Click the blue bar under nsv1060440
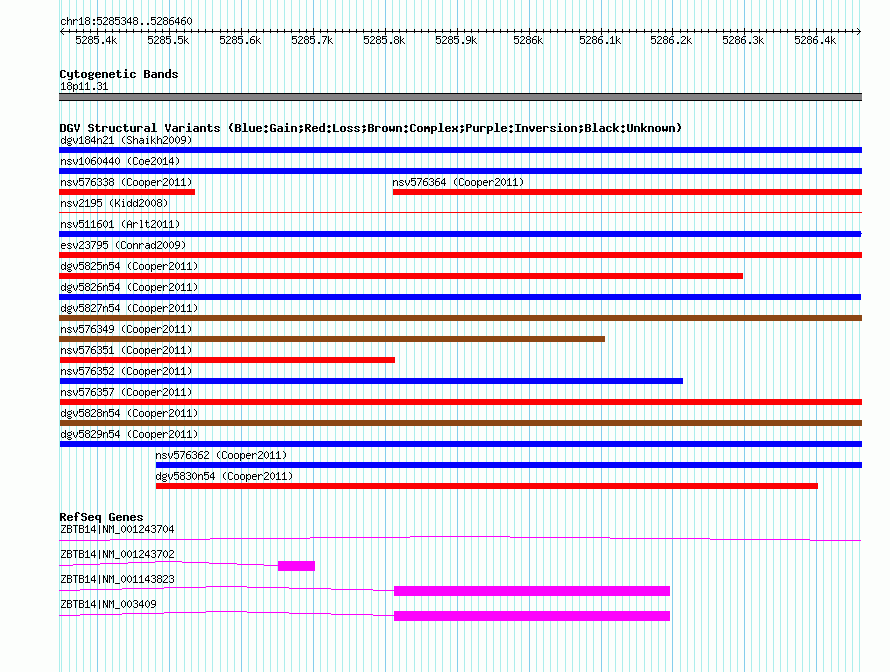890x672 pixels. coord(460,171)
